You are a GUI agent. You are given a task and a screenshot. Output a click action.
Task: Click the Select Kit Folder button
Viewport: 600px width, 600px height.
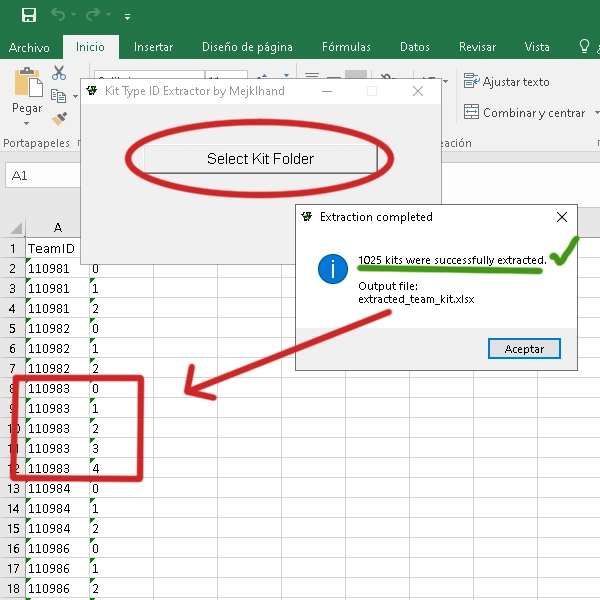260,159
